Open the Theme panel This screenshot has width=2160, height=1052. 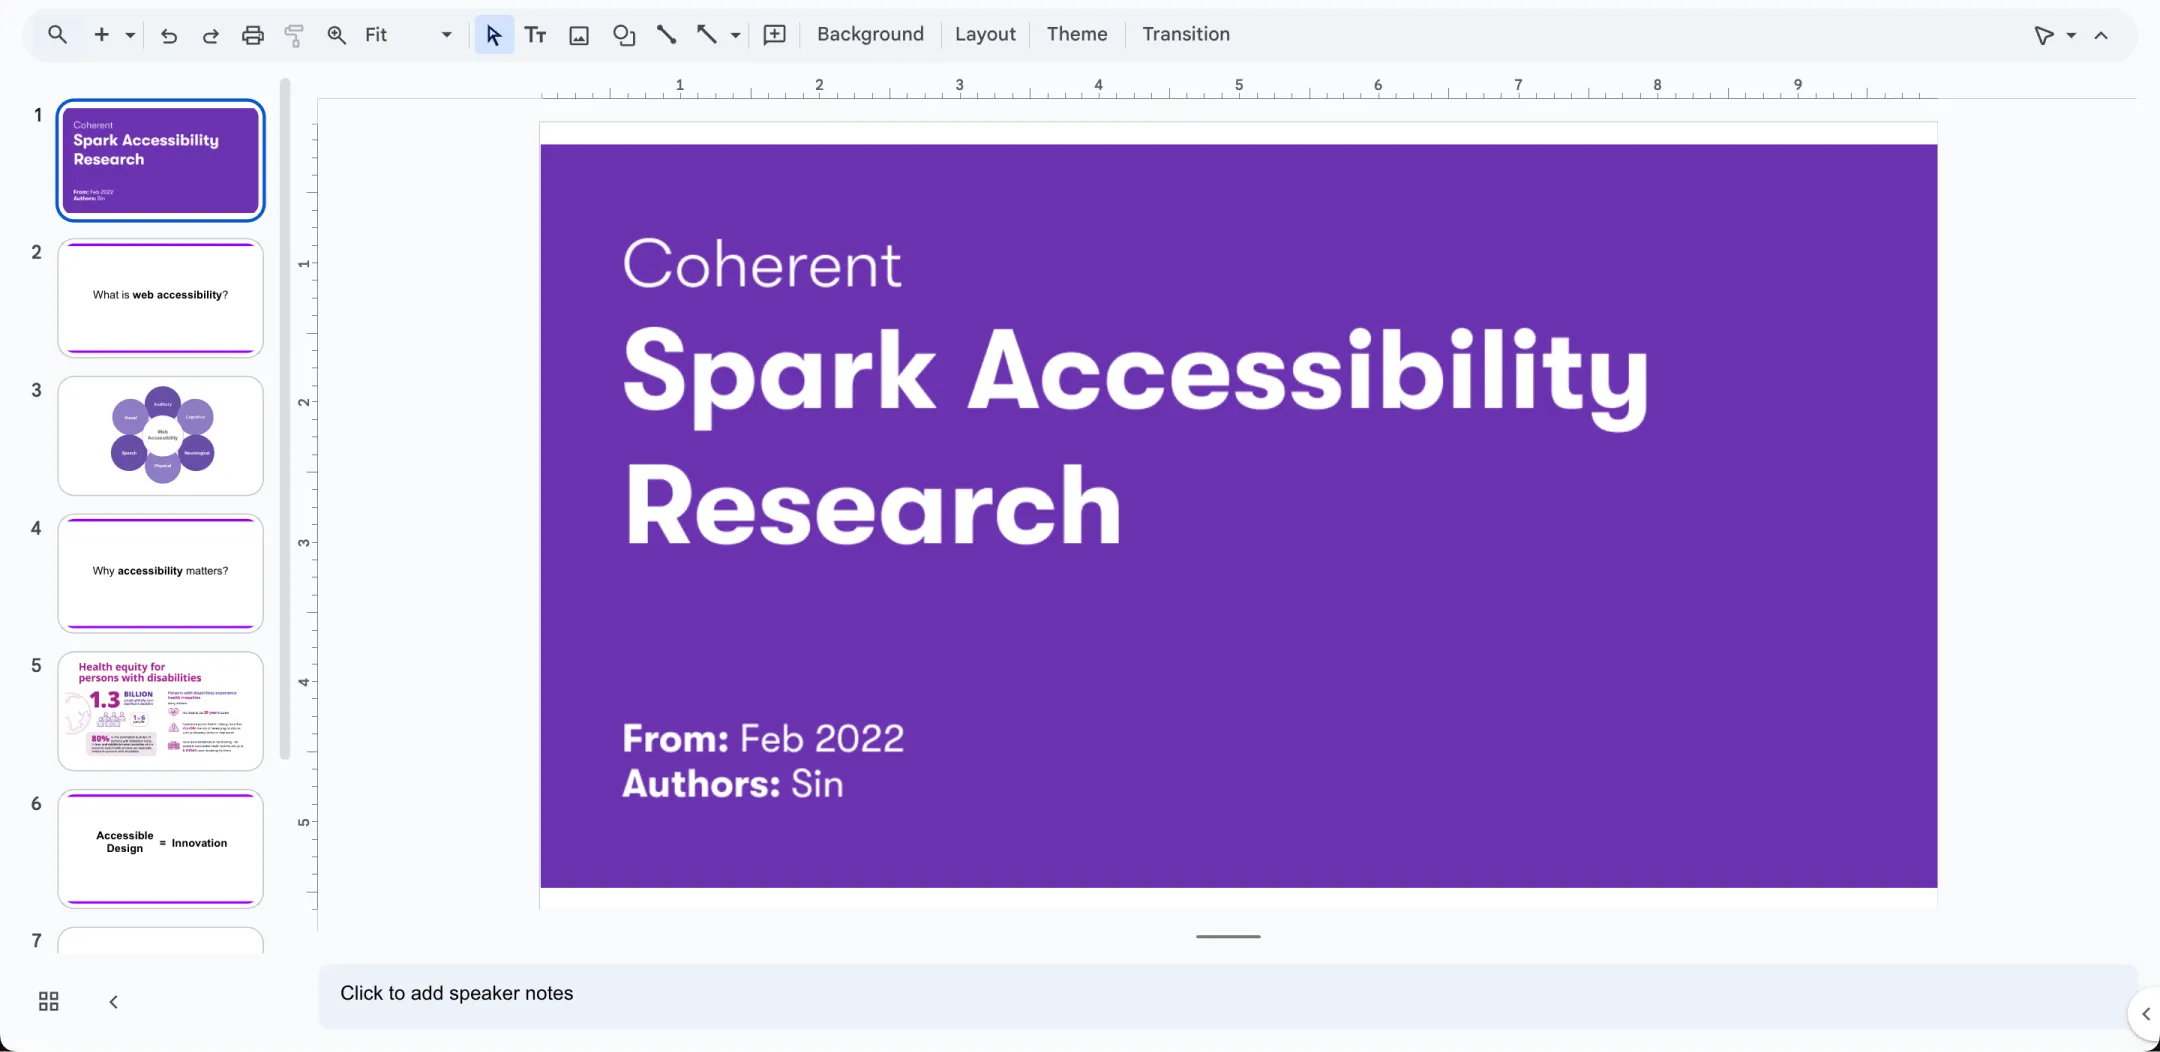click(1077, 34)
